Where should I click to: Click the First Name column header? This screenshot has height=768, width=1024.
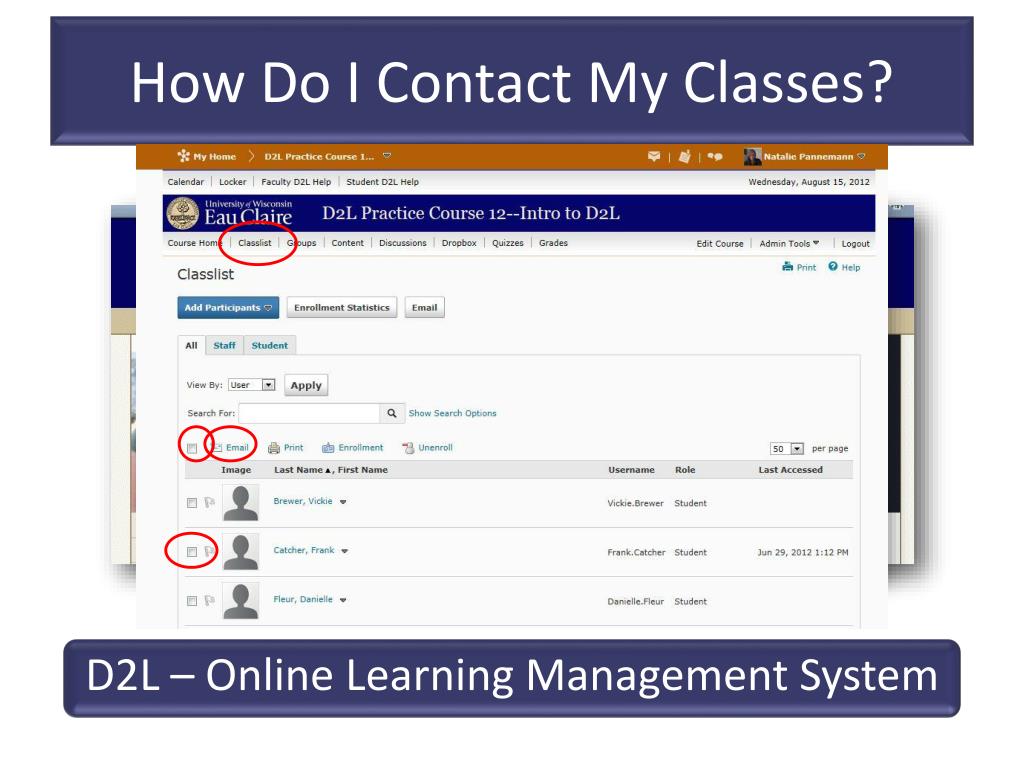pyautogui.click(x=363, y=470)
